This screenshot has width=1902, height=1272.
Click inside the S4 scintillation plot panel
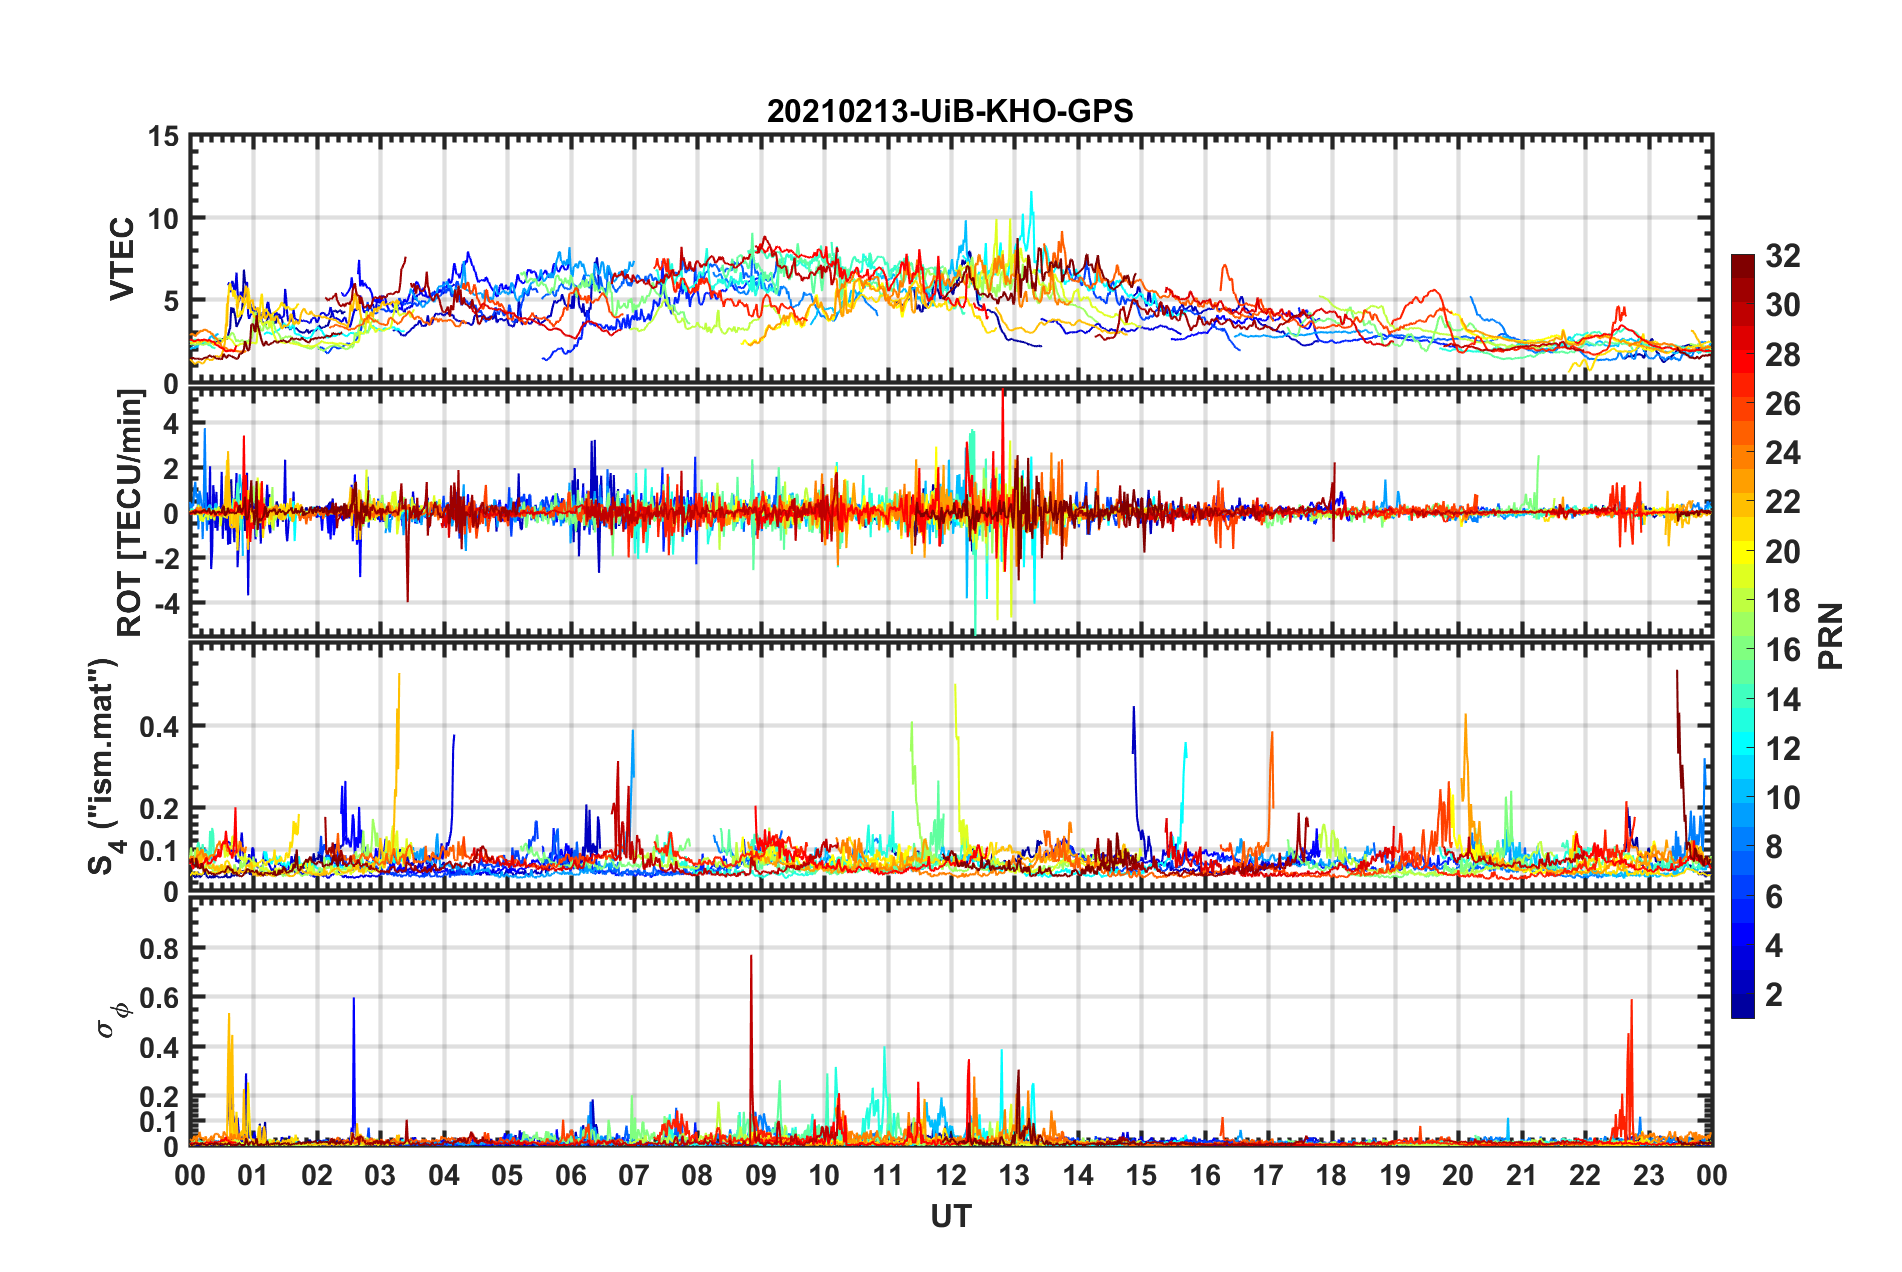(951, 766)
